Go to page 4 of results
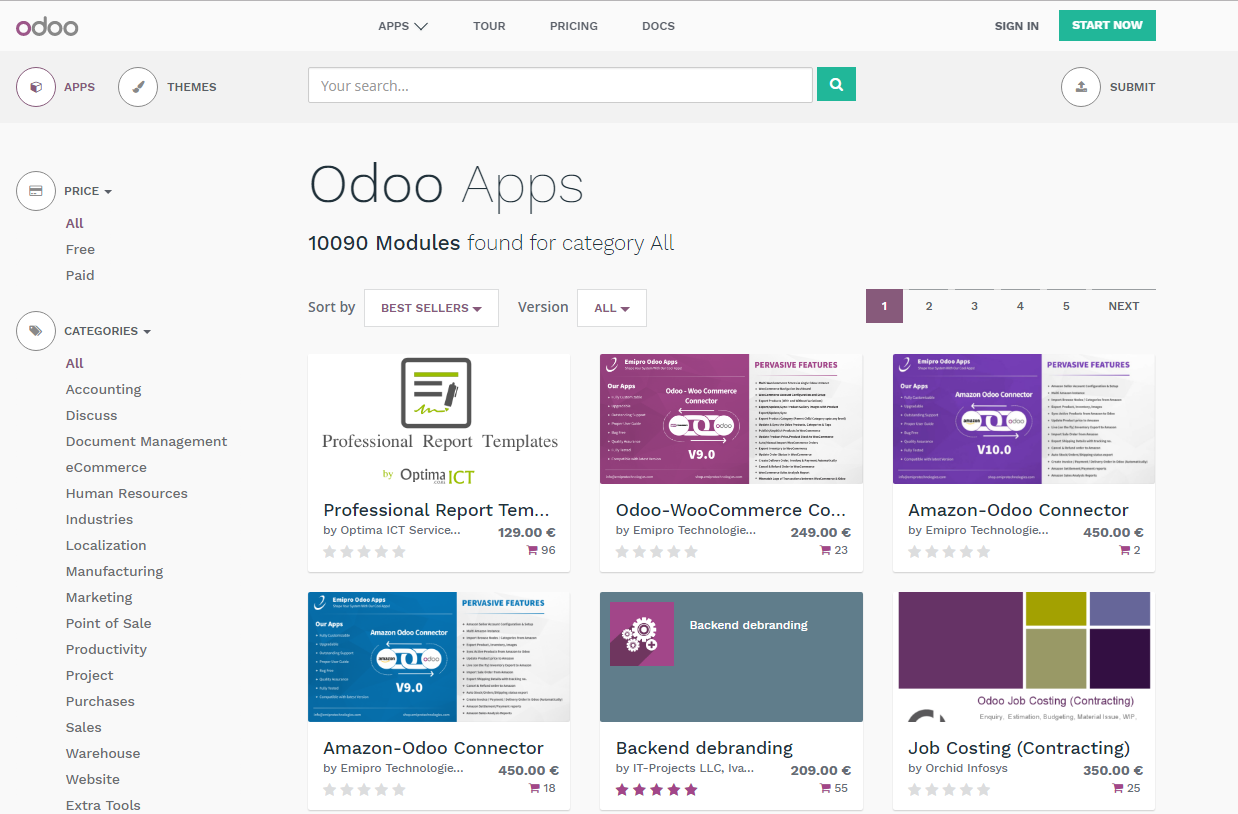1238x814 pixels. (x=1020, y=306)
